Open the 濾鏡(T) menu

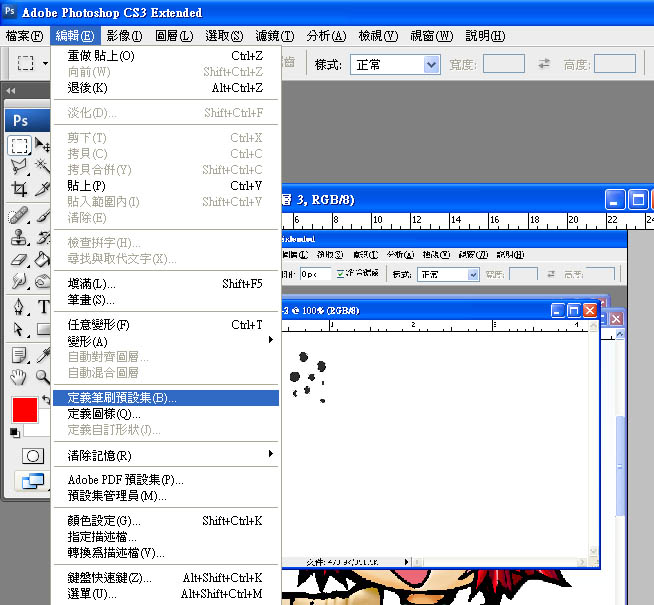[274, 36]
